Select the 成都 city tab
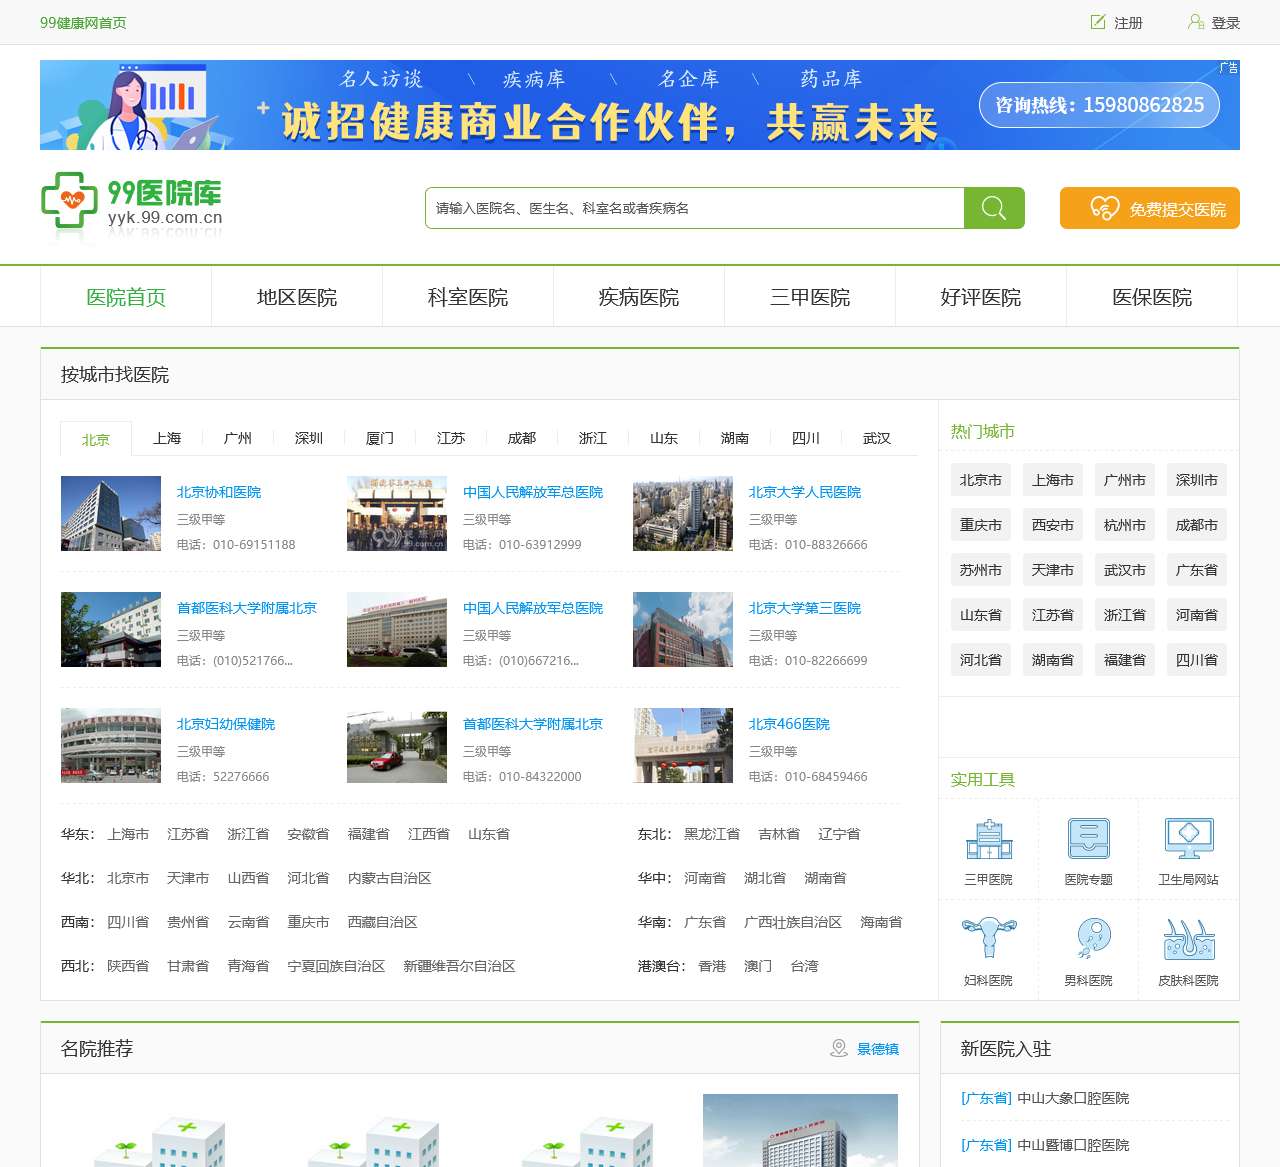 tap(521, 438)
